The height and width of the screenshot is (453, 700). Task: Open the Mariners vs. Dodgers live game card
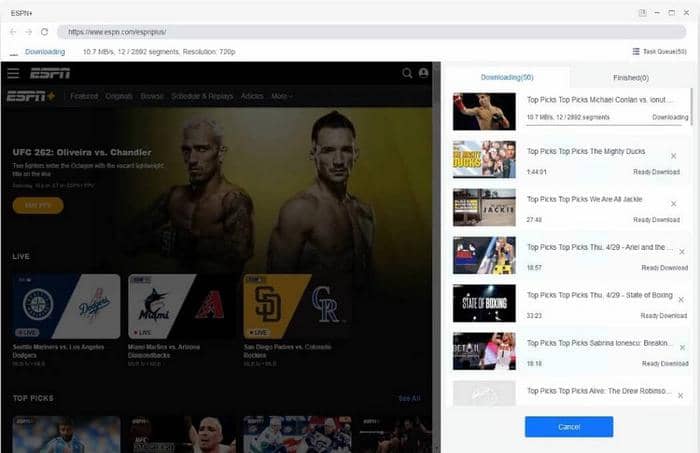pos(66,306)
